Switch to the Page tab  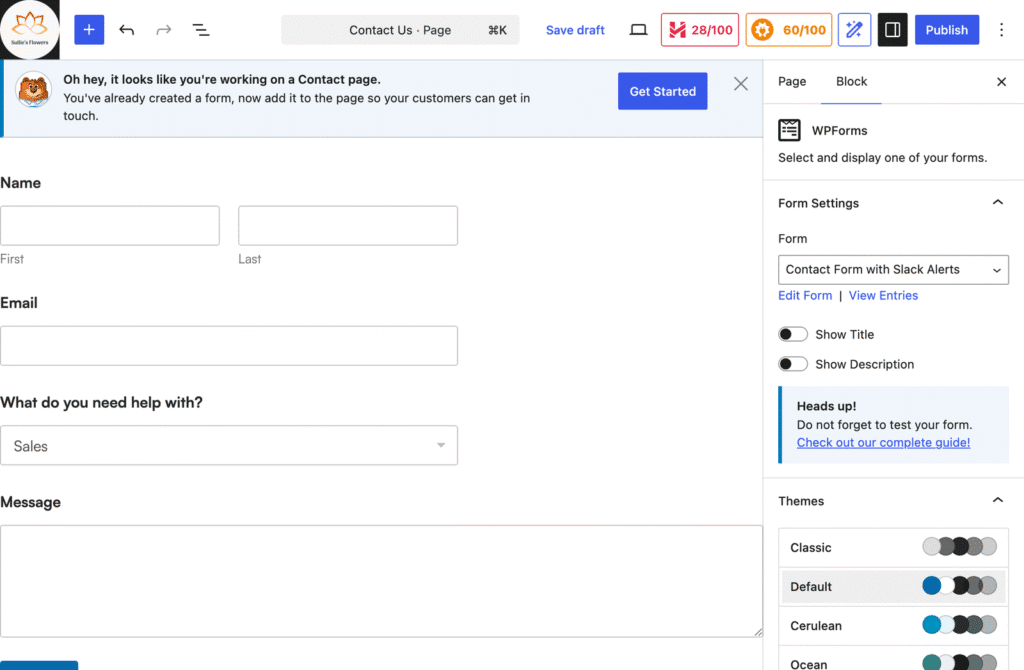tap(792, 82)
